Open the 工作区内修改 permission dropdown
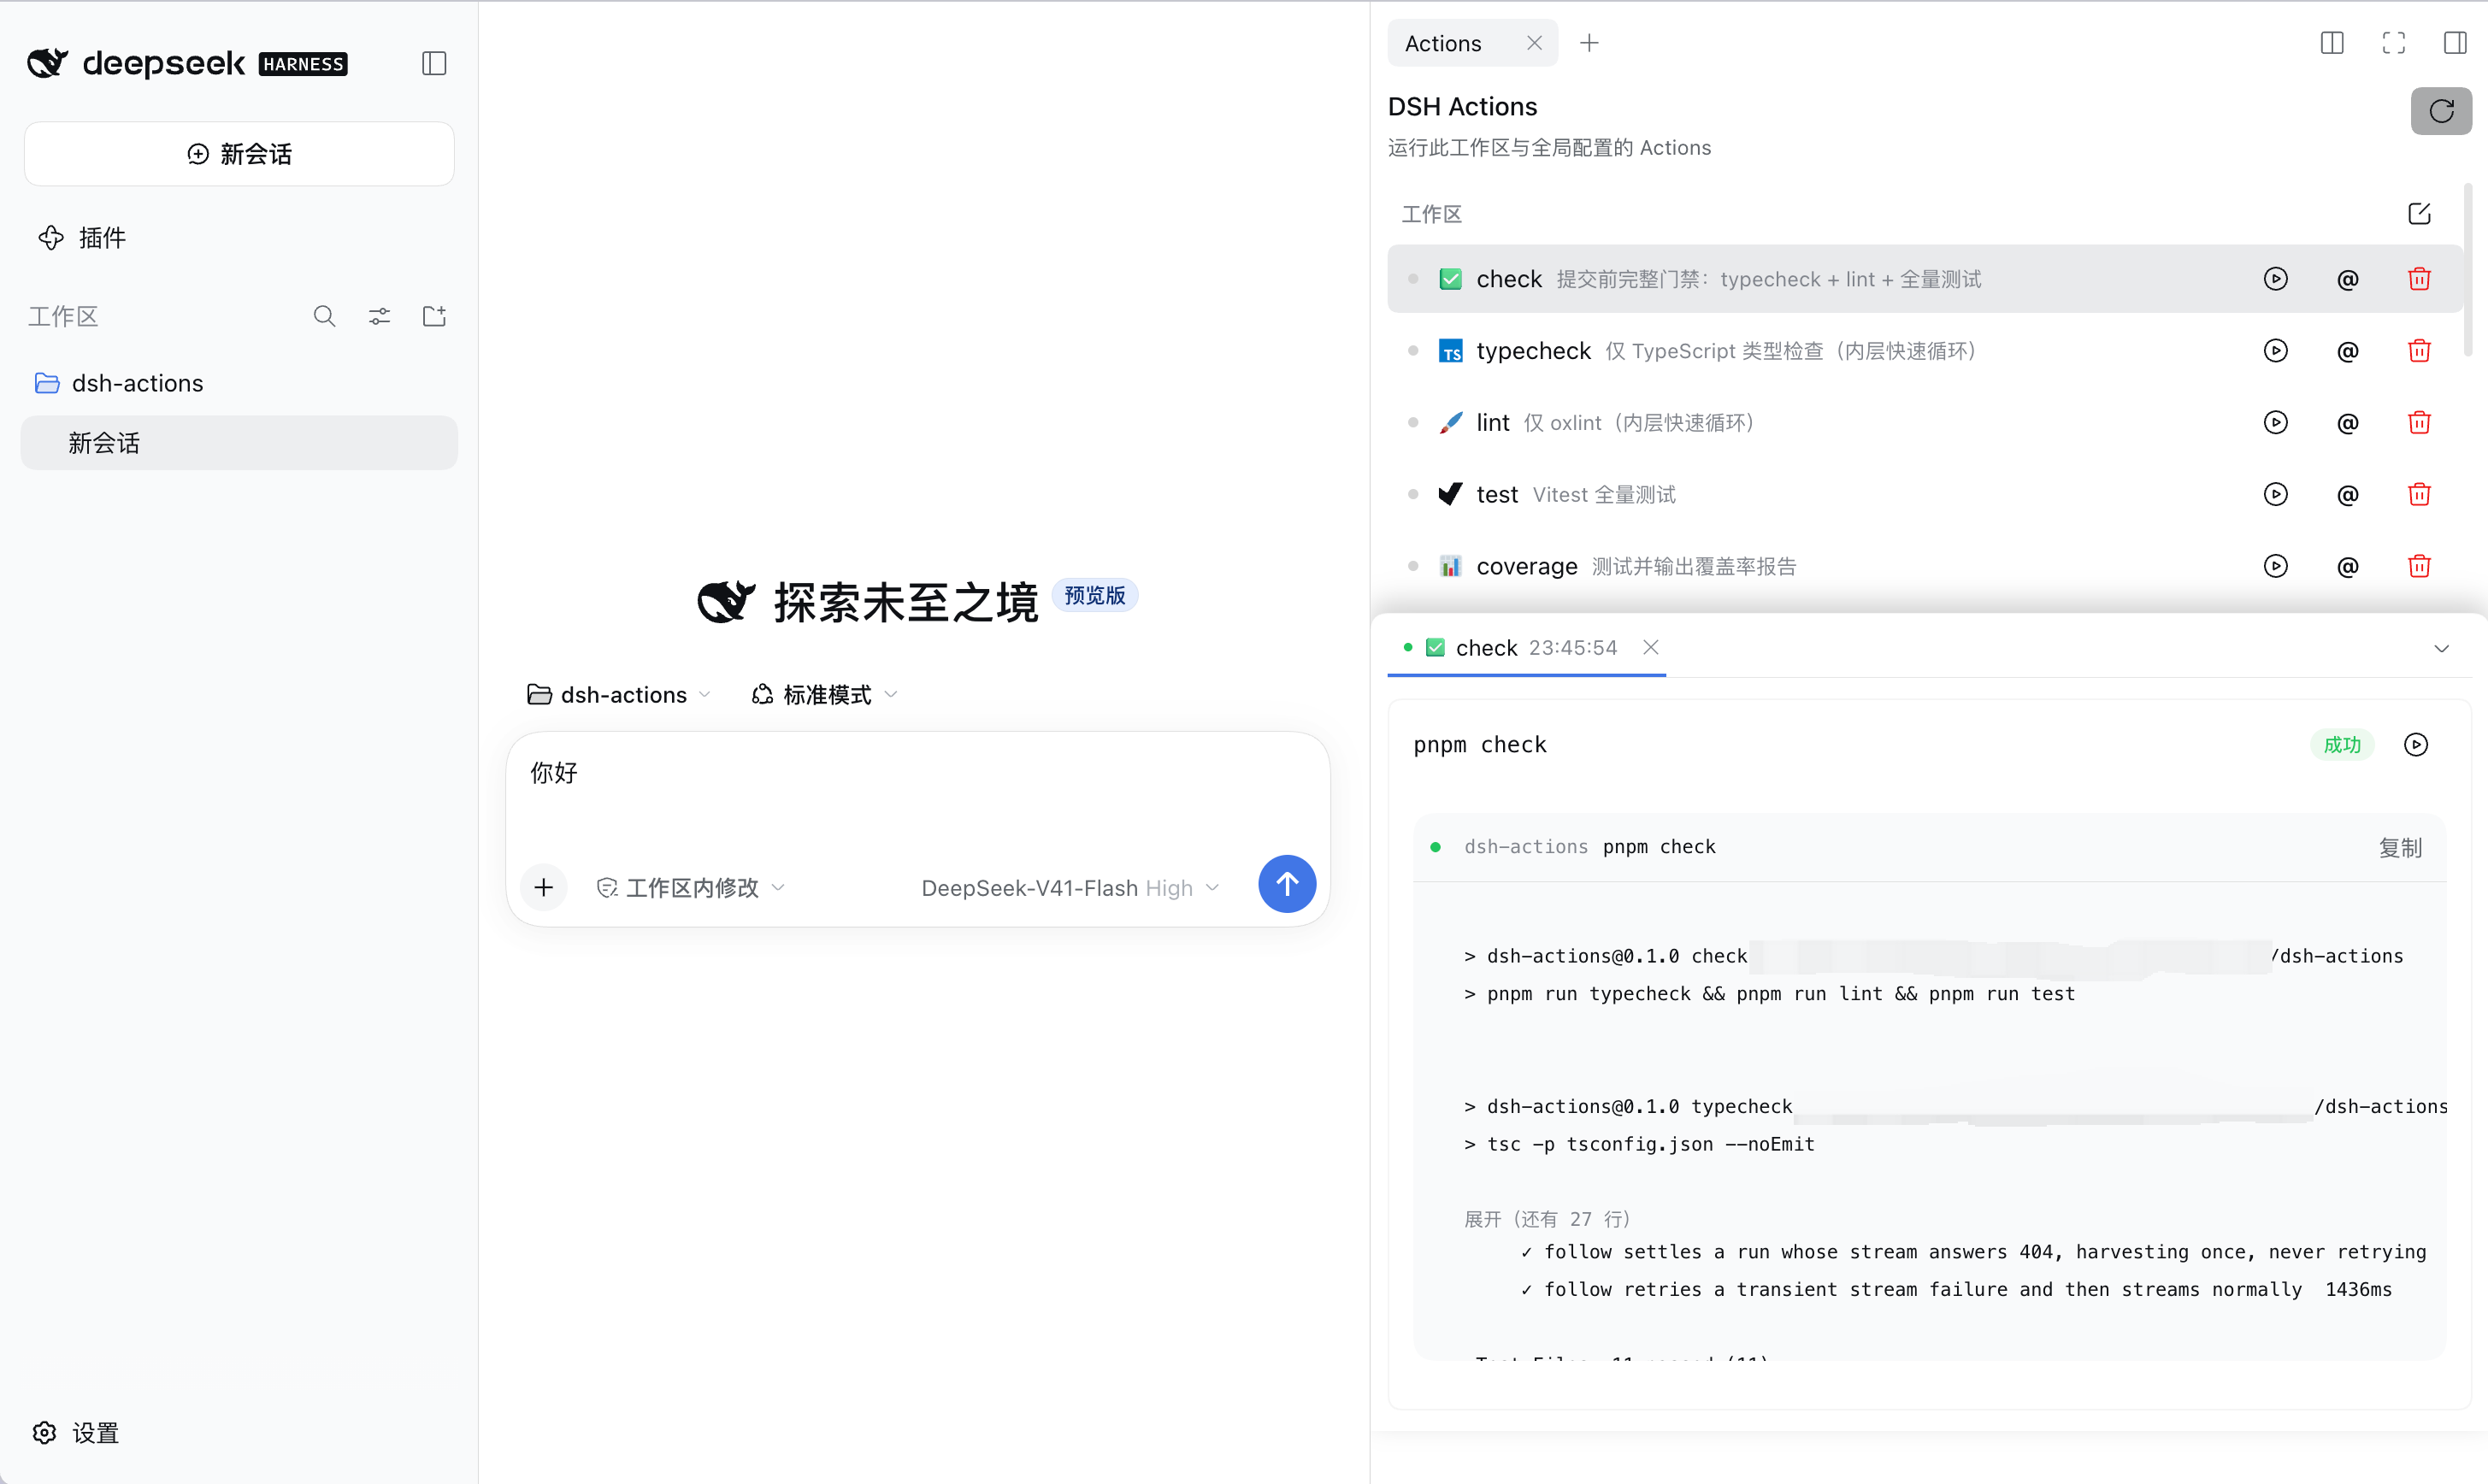2488x1484 pixels. (x=691, y=887)
